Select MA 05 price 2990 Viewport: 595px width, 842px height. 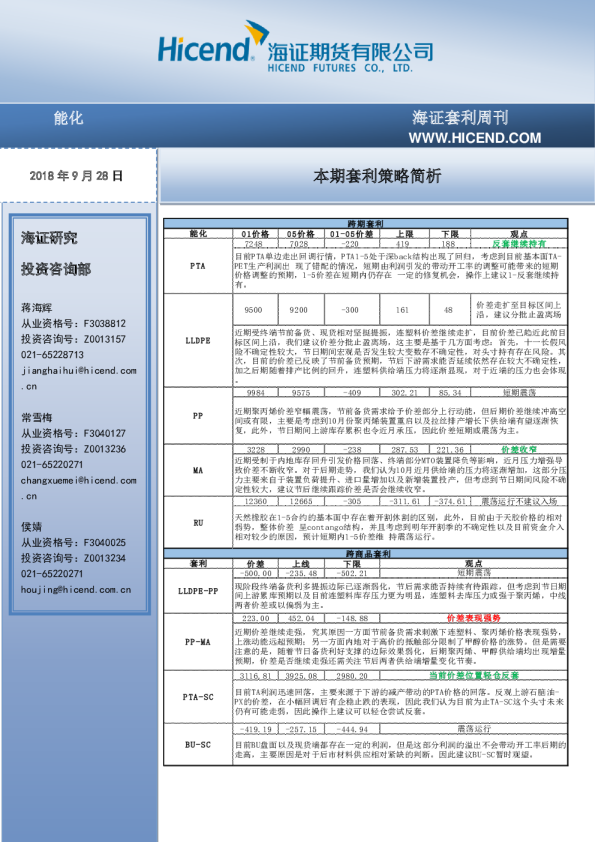(x=301, y=449)
